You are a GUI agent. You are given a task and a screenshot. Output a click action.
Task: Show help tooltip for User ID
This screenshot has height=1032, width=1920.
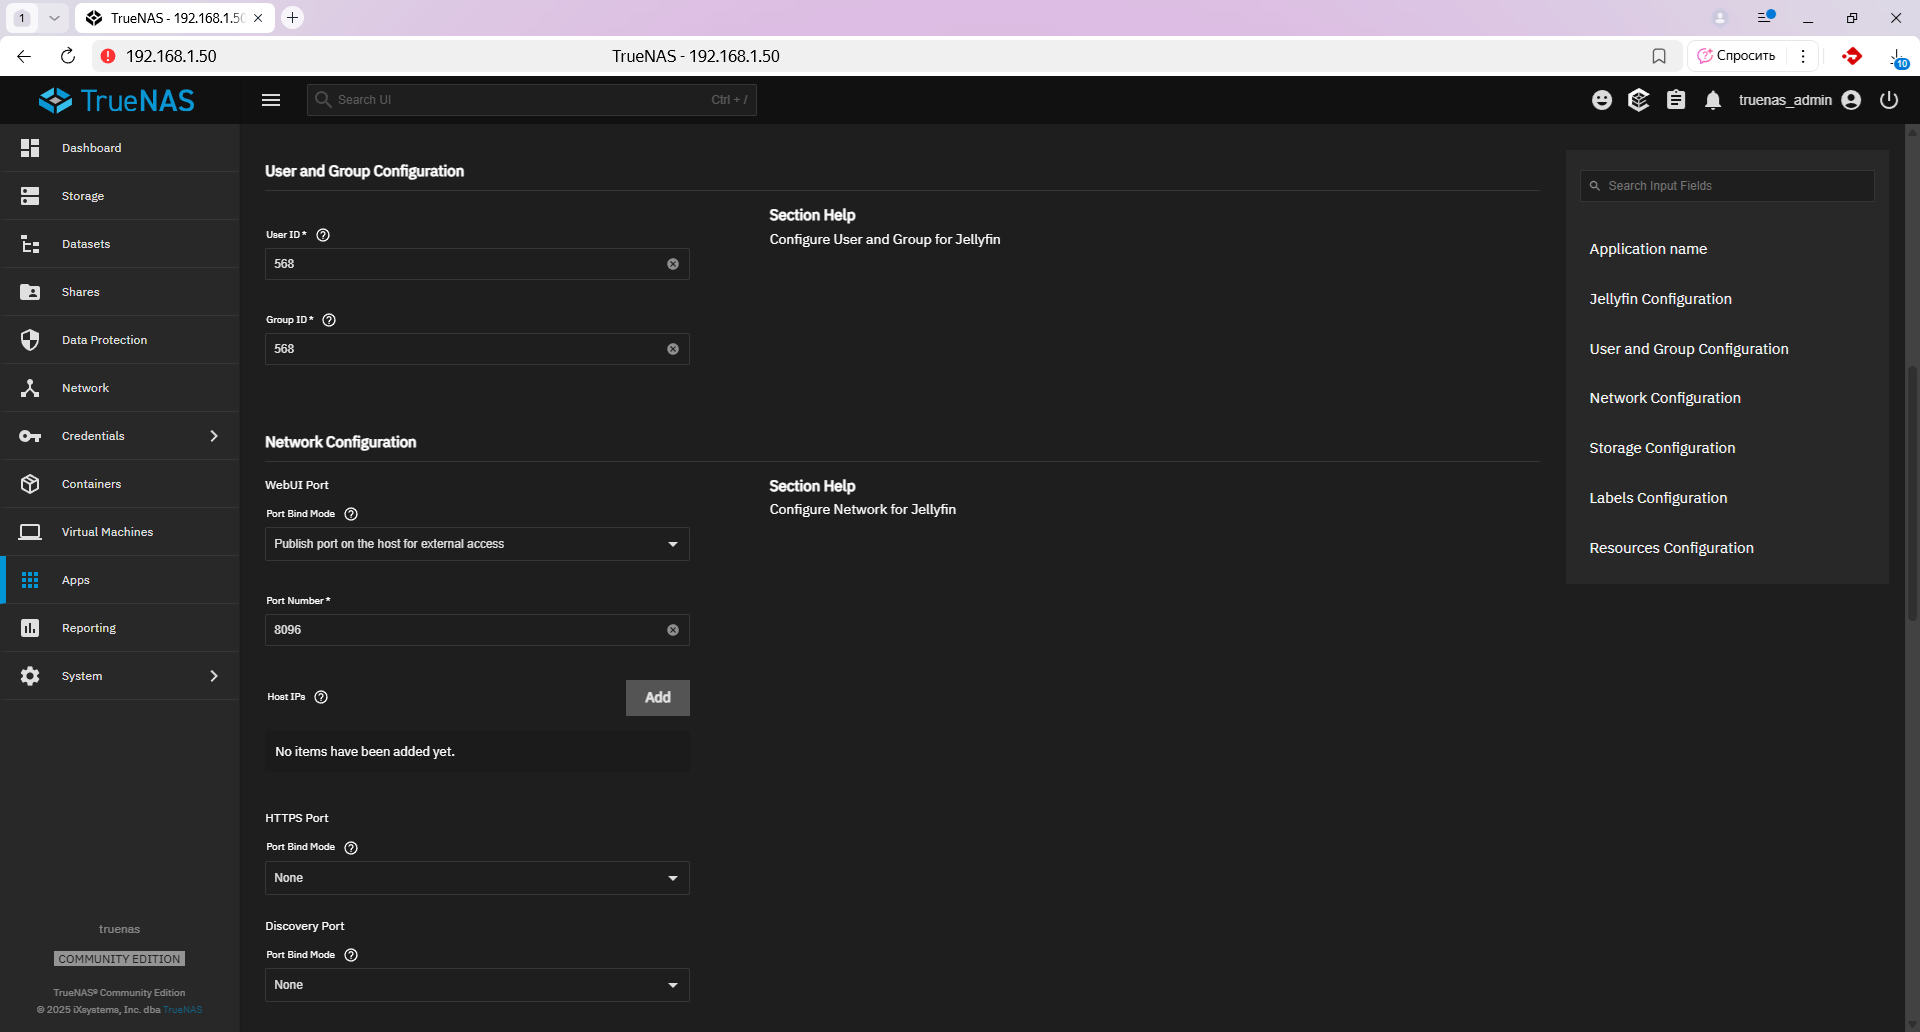click(x=323, y=235)
